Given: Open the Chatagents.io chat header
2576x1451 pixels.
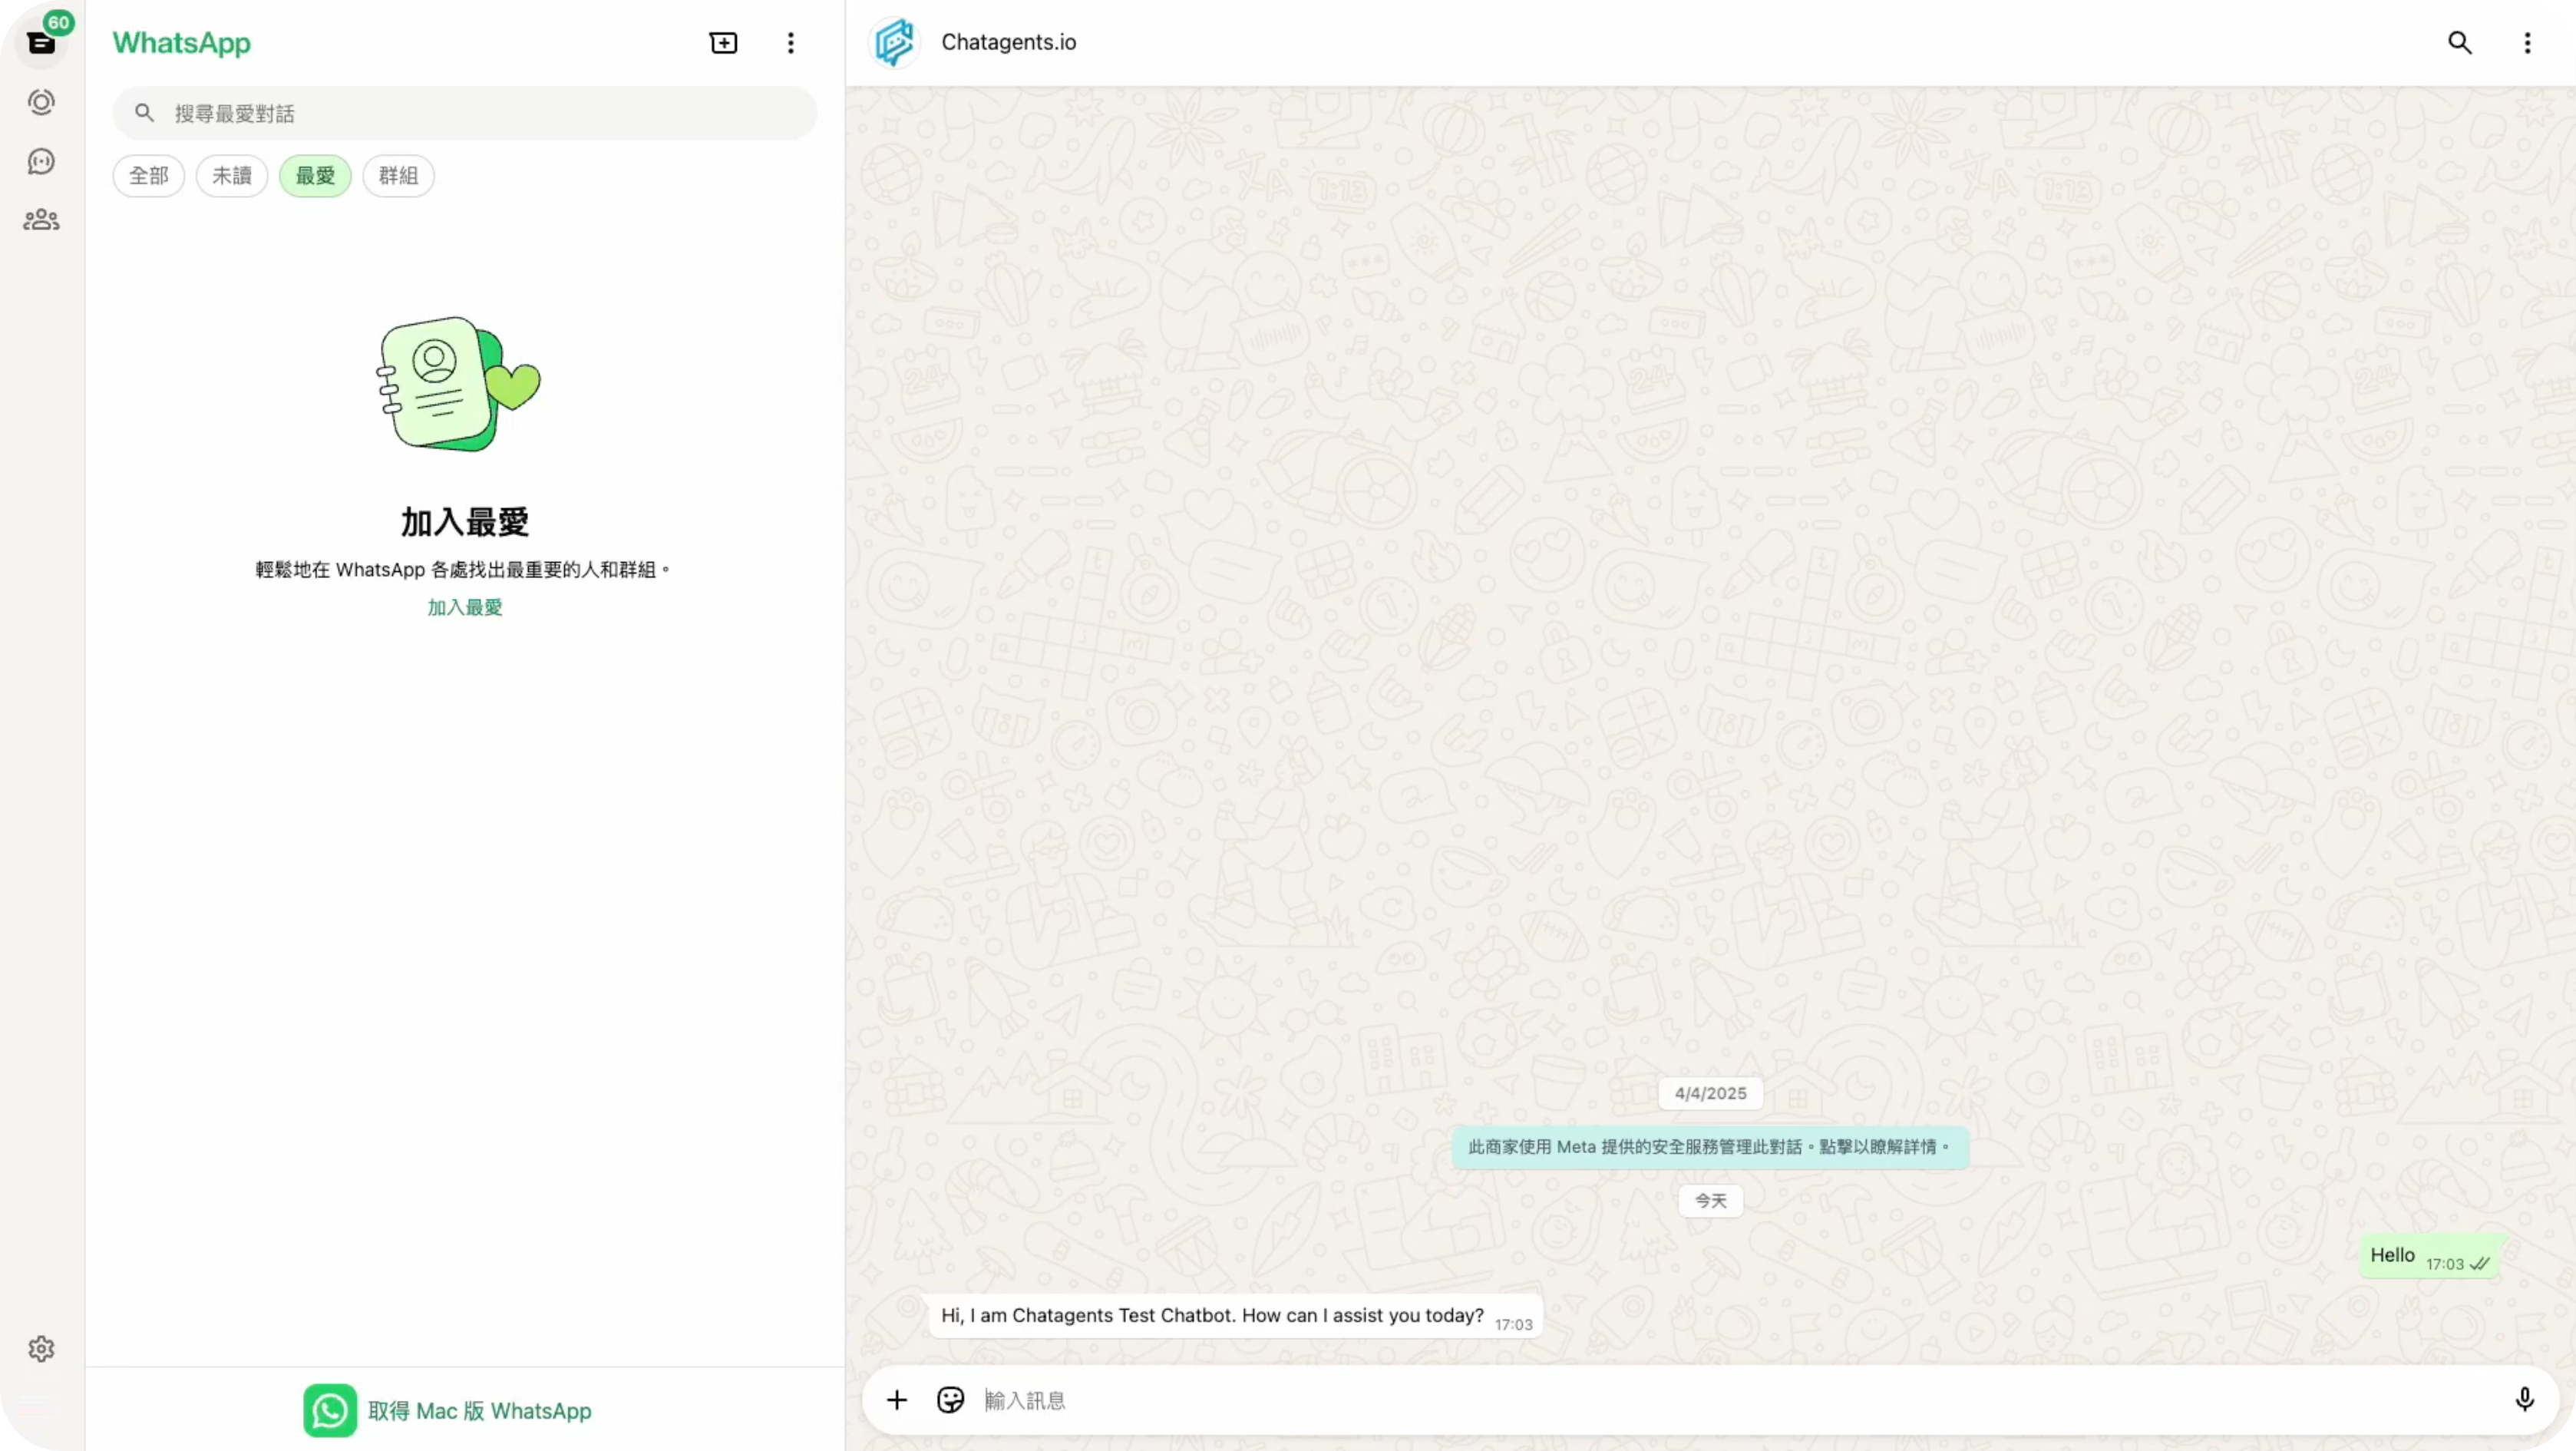Looking at the screenshot, I should (x=1007, y=43).
